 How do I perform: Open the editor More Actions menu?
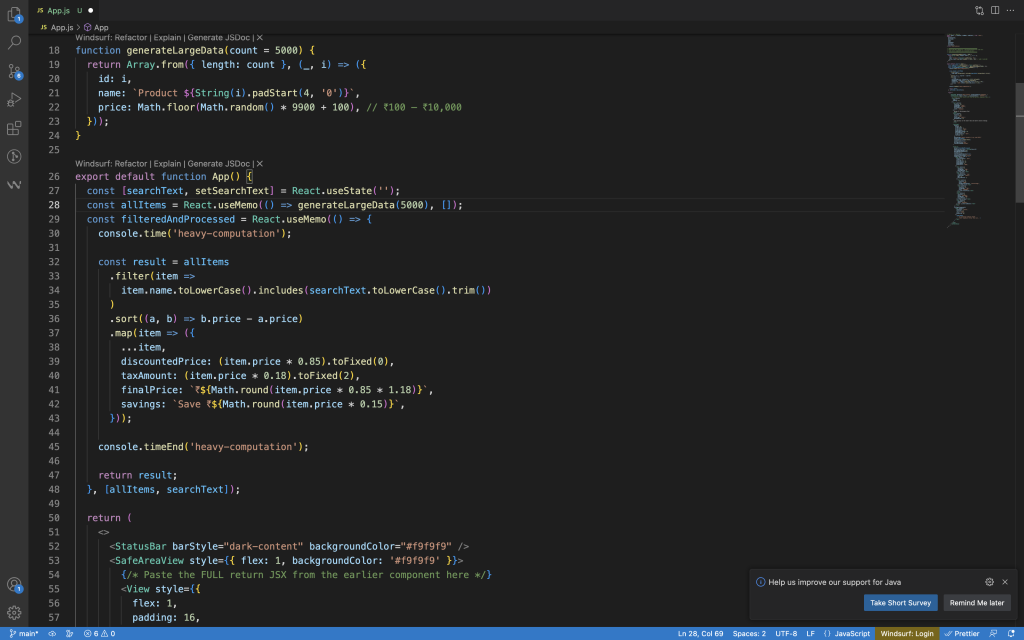1010,10
